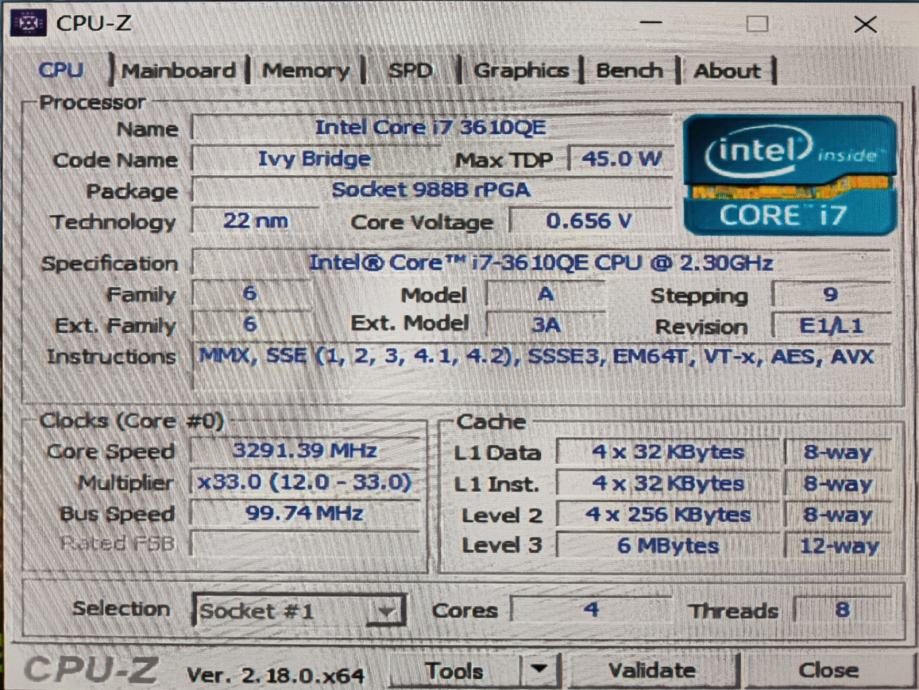
Task: Click the Intel Core i7 logo badge
Action: click(789, 175)
